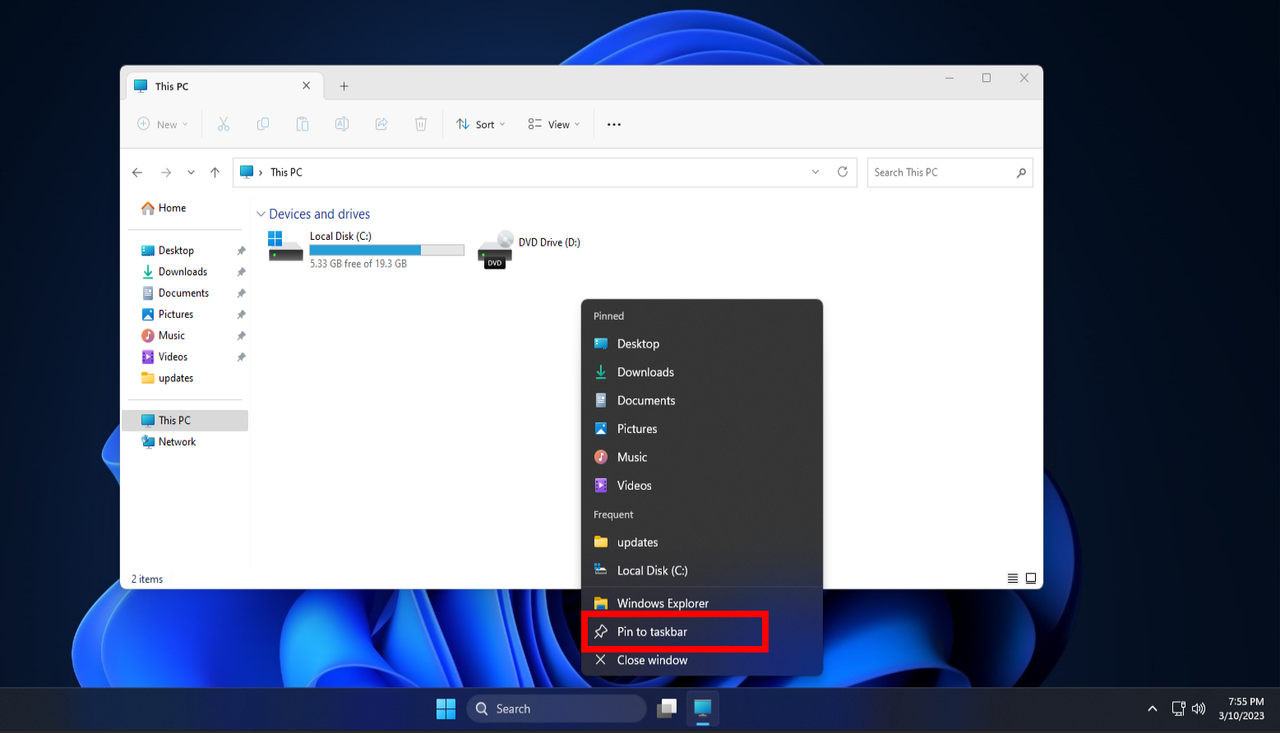Image resolution: width=1280 pixels, height=733 pixels.
Task: Open the See more toolbar menu
Action: [613, 123]
